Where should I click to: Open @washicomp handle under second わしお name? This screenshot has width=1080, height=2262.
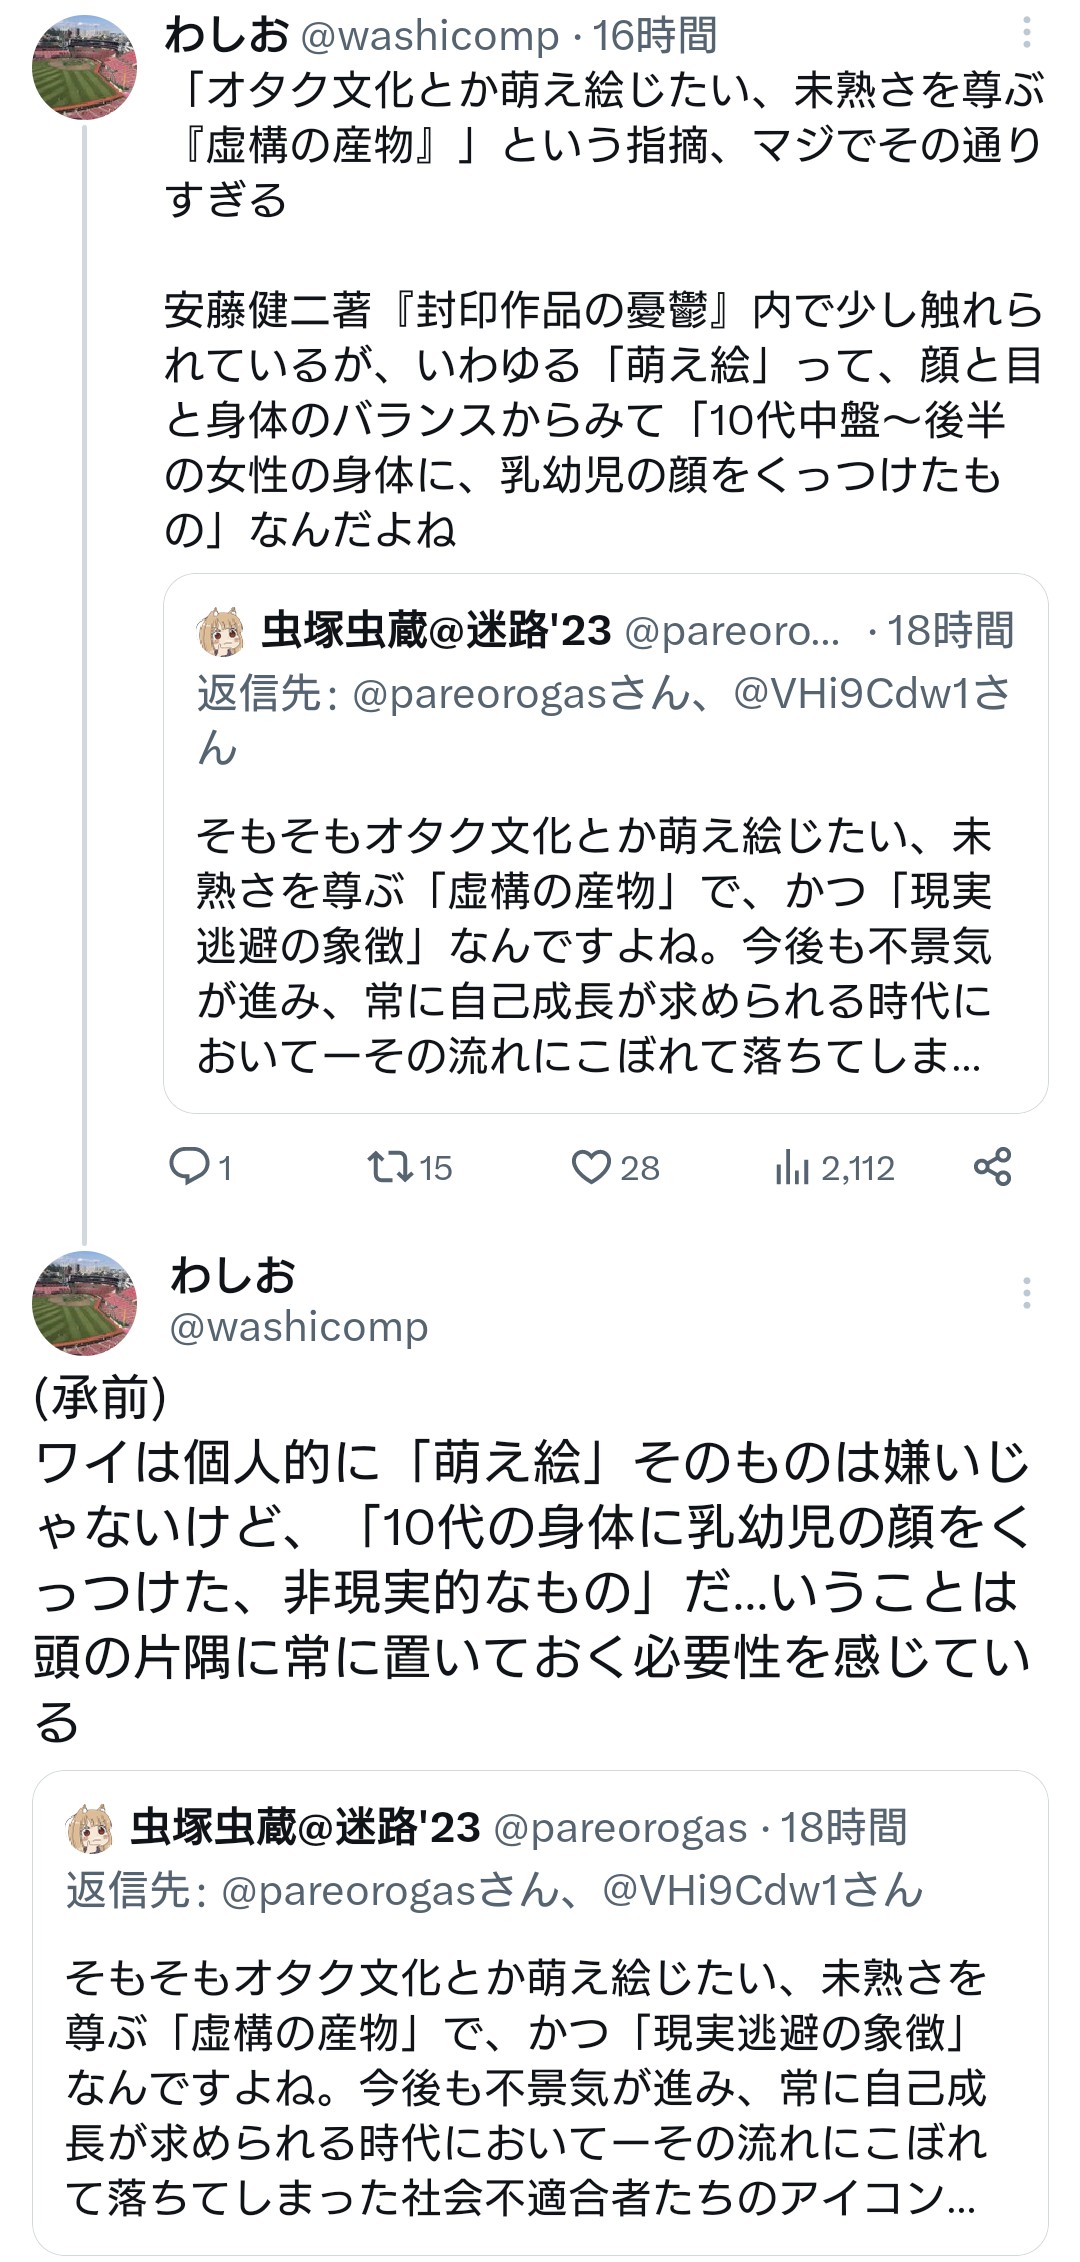point(299,1327)
